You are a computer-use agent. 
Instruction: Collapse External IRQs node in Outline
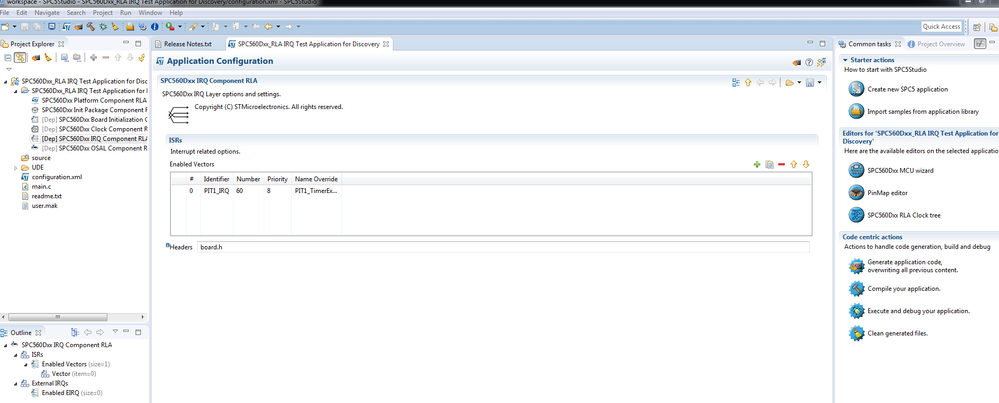[15, 383]
